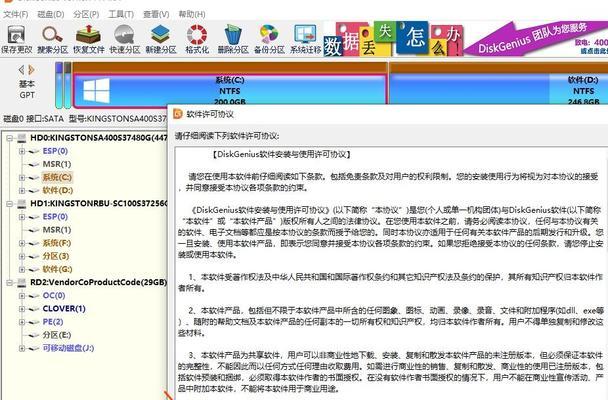
Task: Go to the previous disk with the left arrow
Action: tap(21, 70)
